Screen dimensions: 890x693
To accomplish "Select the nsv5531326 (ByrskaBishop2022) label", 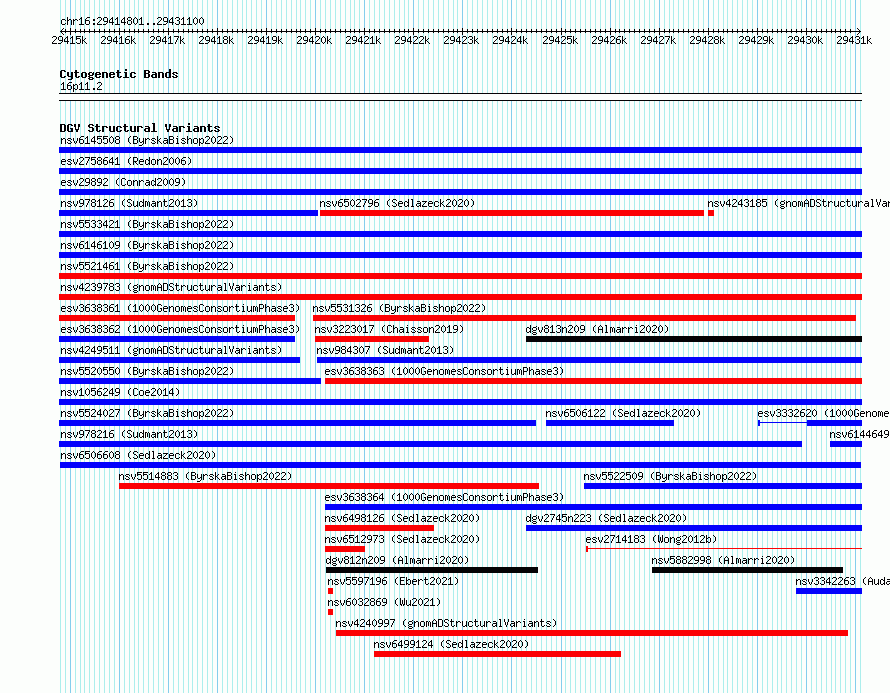I will (x=399, y=308).
